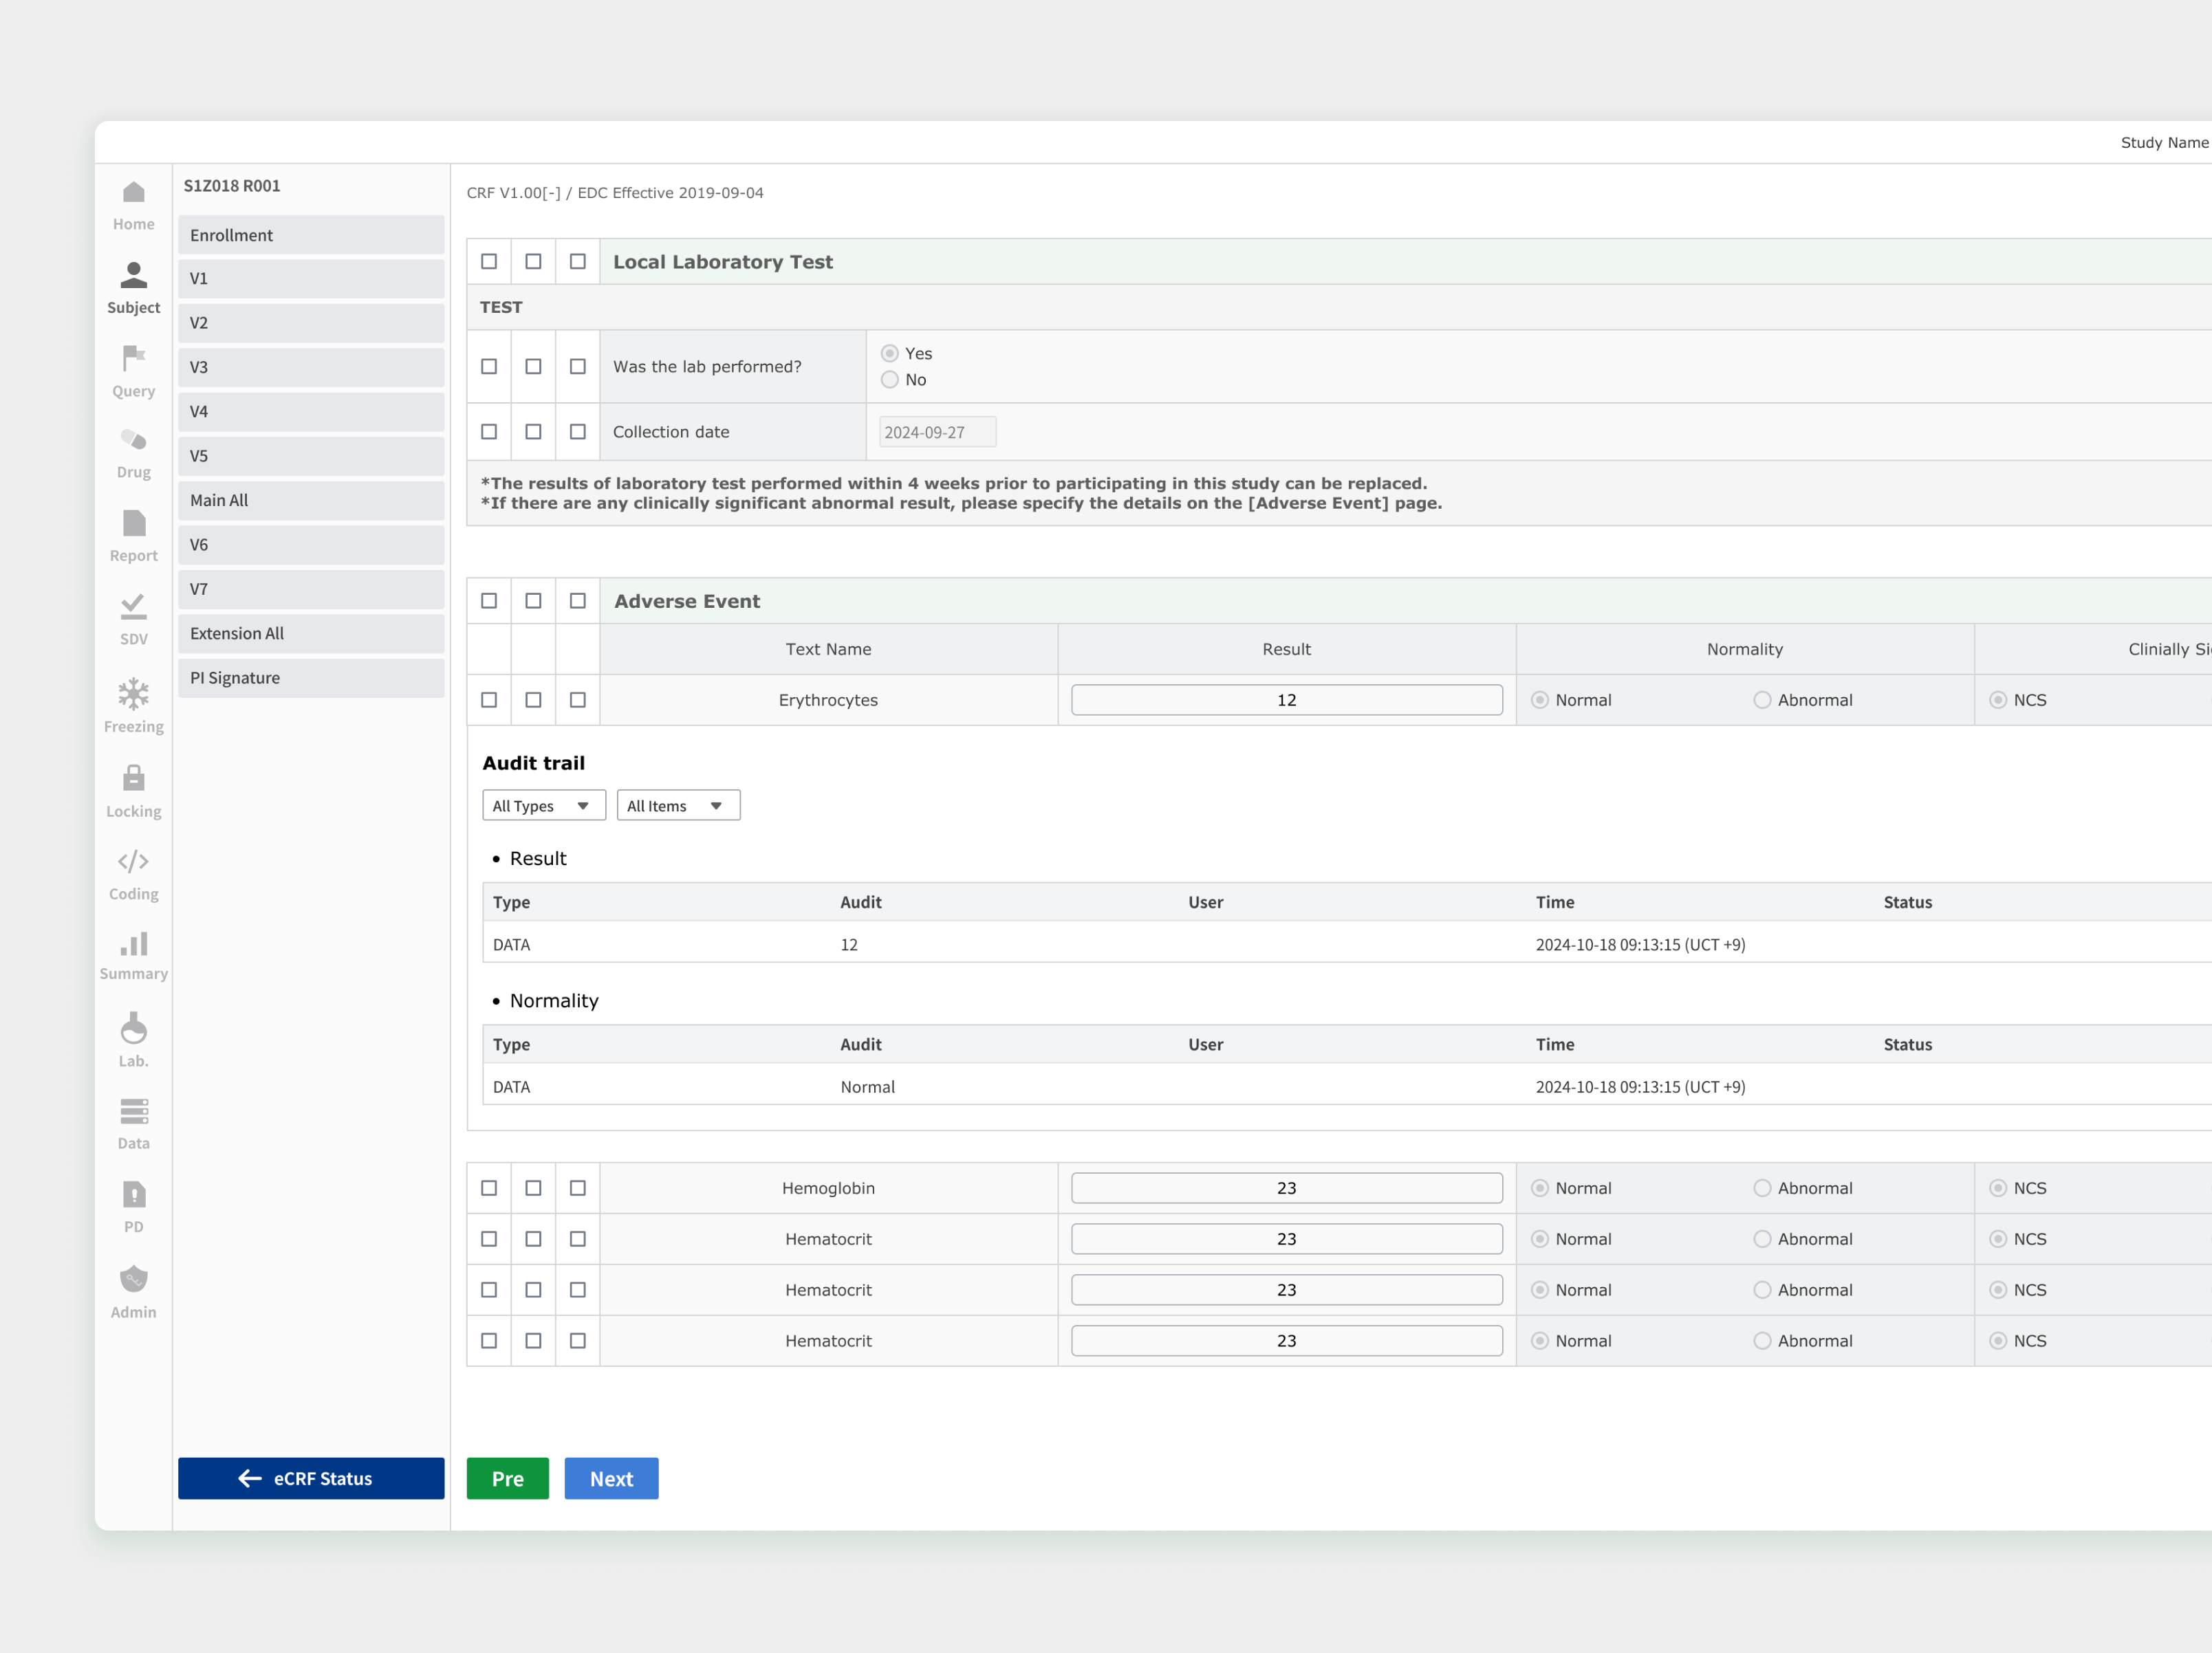Open the Summary bar chart icon
This screenshot has width=2212, height=1653.
133,944
